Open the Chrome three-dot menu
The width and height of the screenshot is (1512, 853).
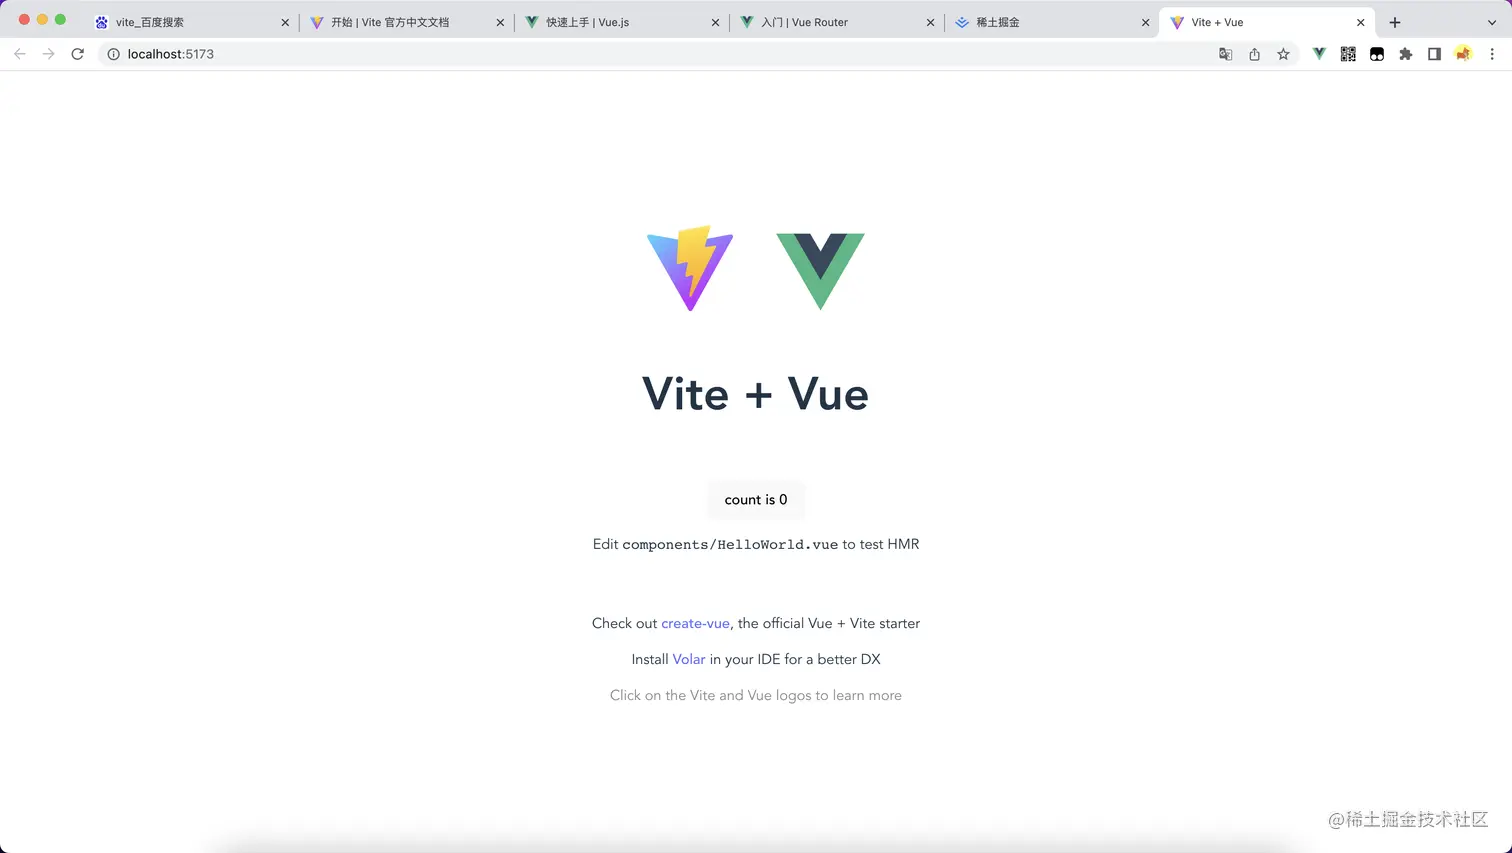click(1492, 54)
